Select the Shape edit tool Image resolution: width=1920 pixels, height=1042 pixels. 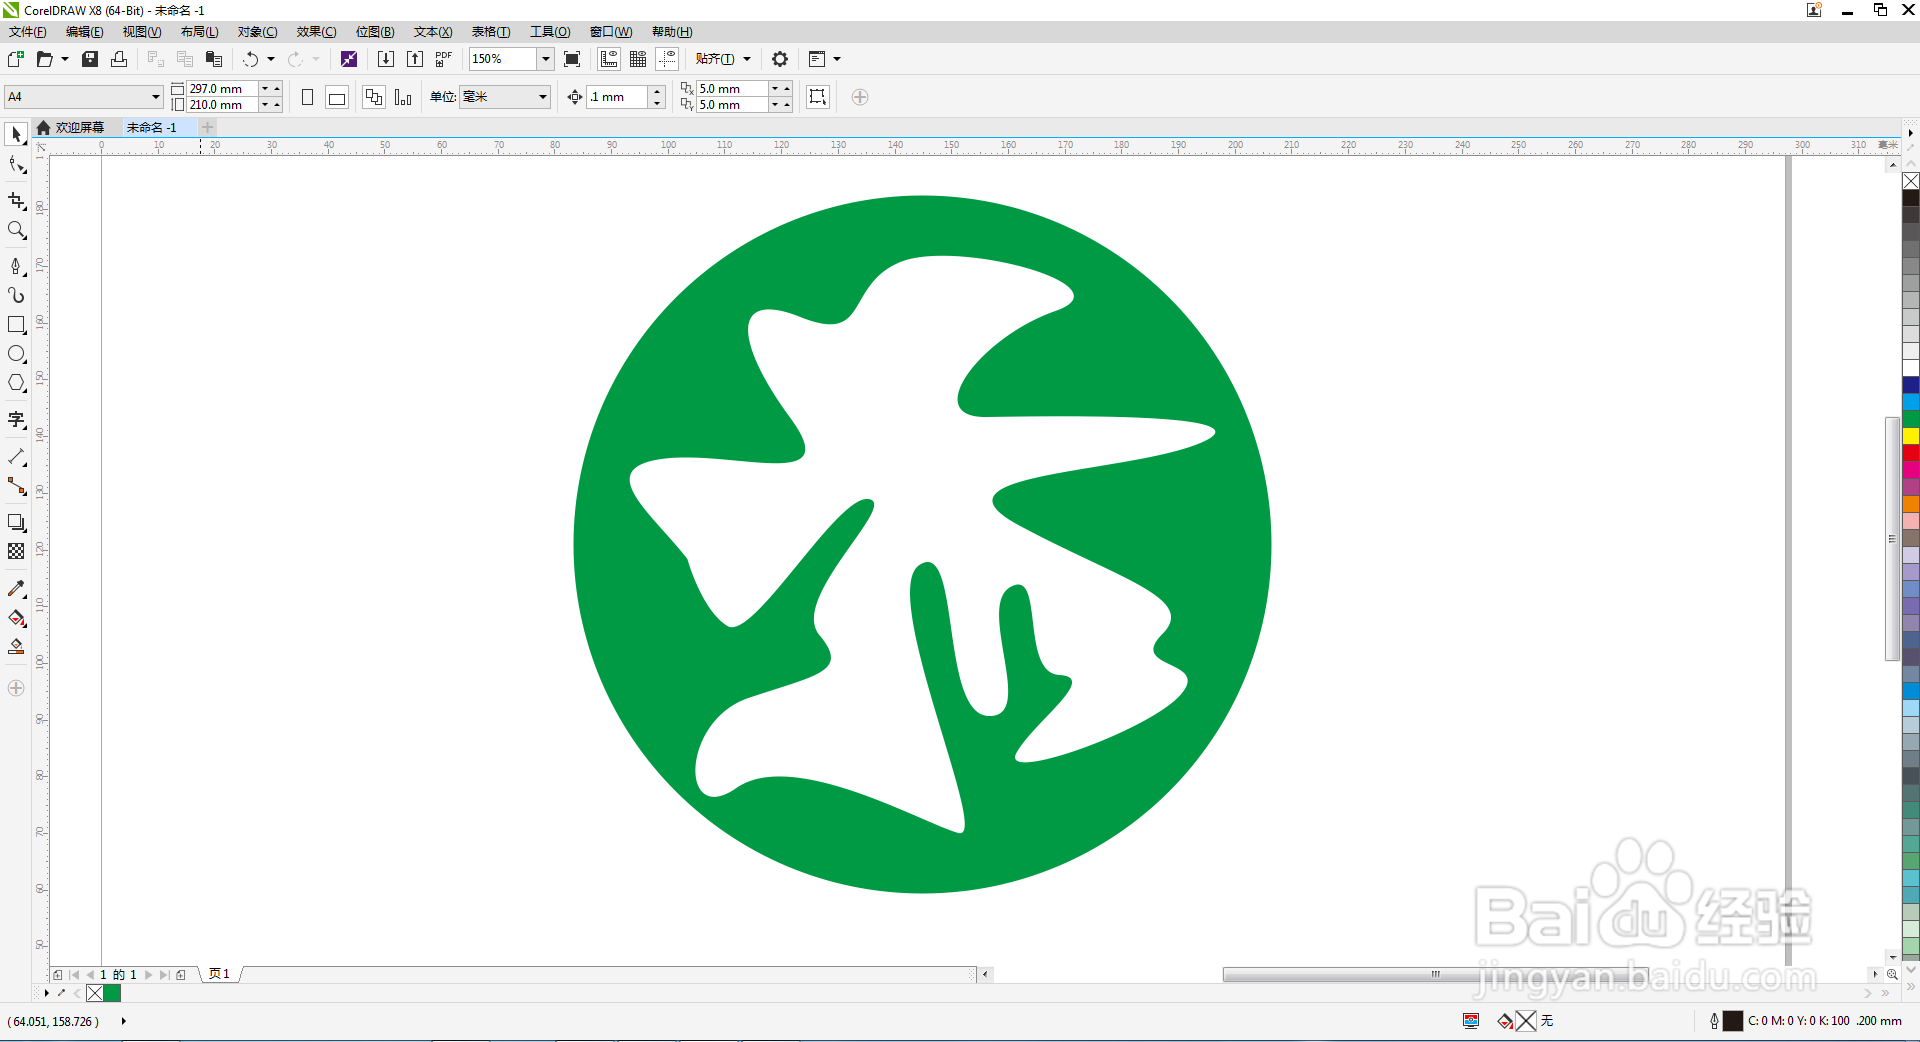pos(16,164)
